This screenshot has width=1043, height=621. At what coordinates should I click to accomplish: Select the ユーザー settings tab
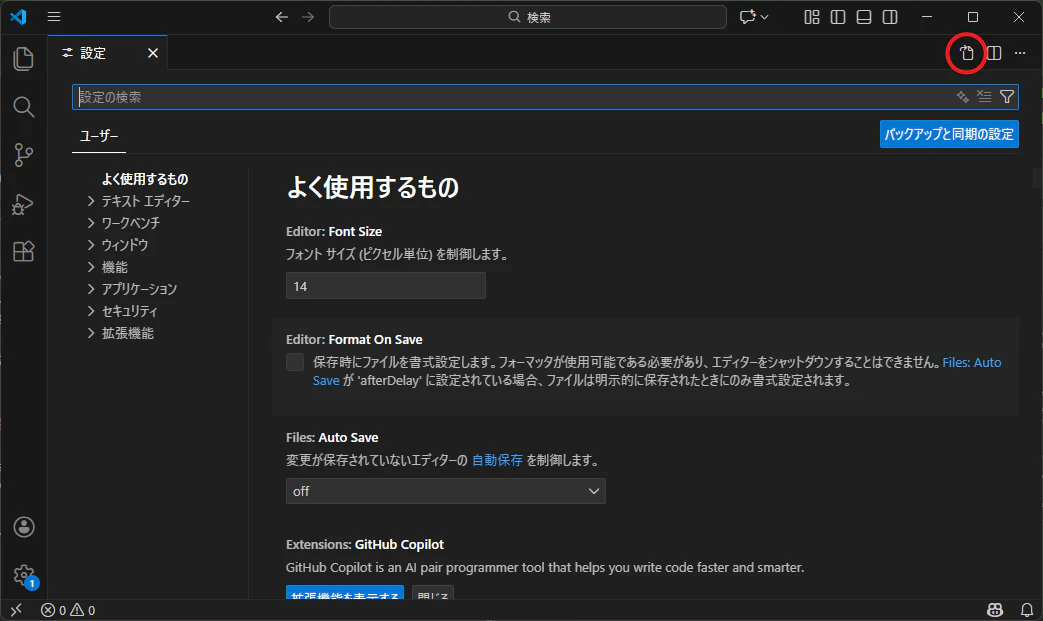pyautogui.click(x=99, y=136)
